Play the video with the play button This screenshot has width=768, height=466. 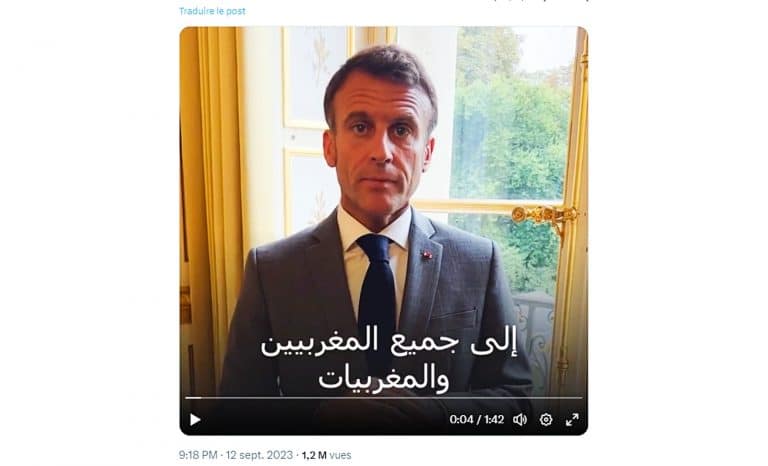point(195,420)
